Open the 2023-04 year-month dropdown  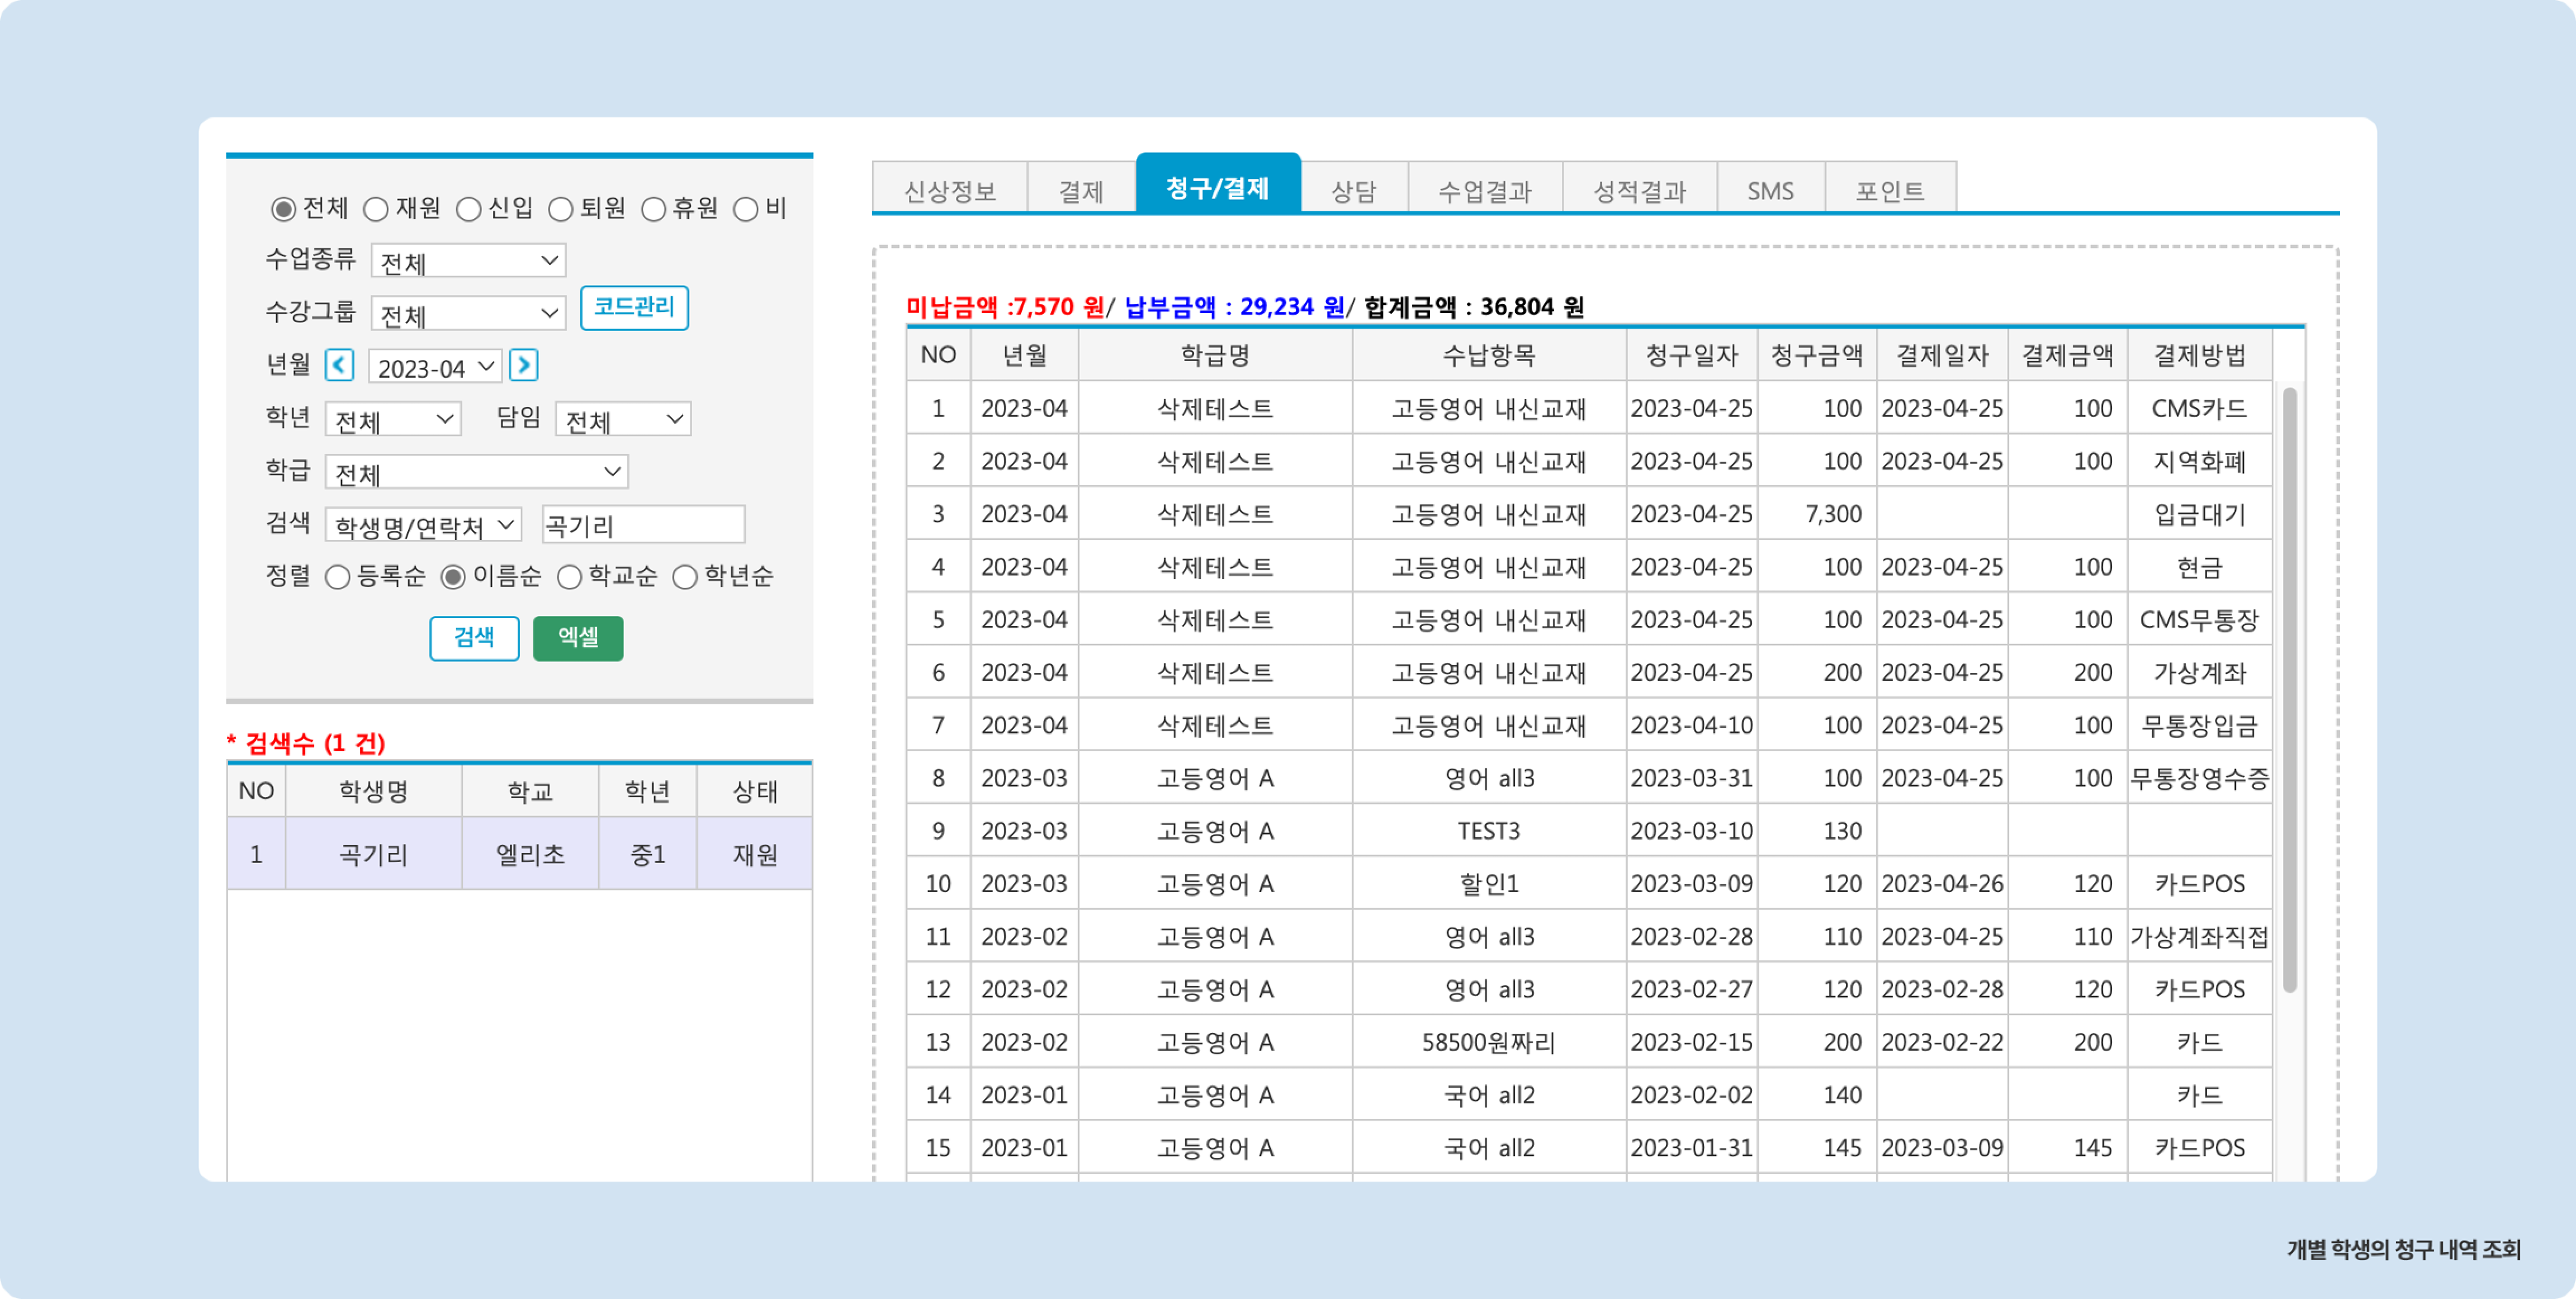435,367
